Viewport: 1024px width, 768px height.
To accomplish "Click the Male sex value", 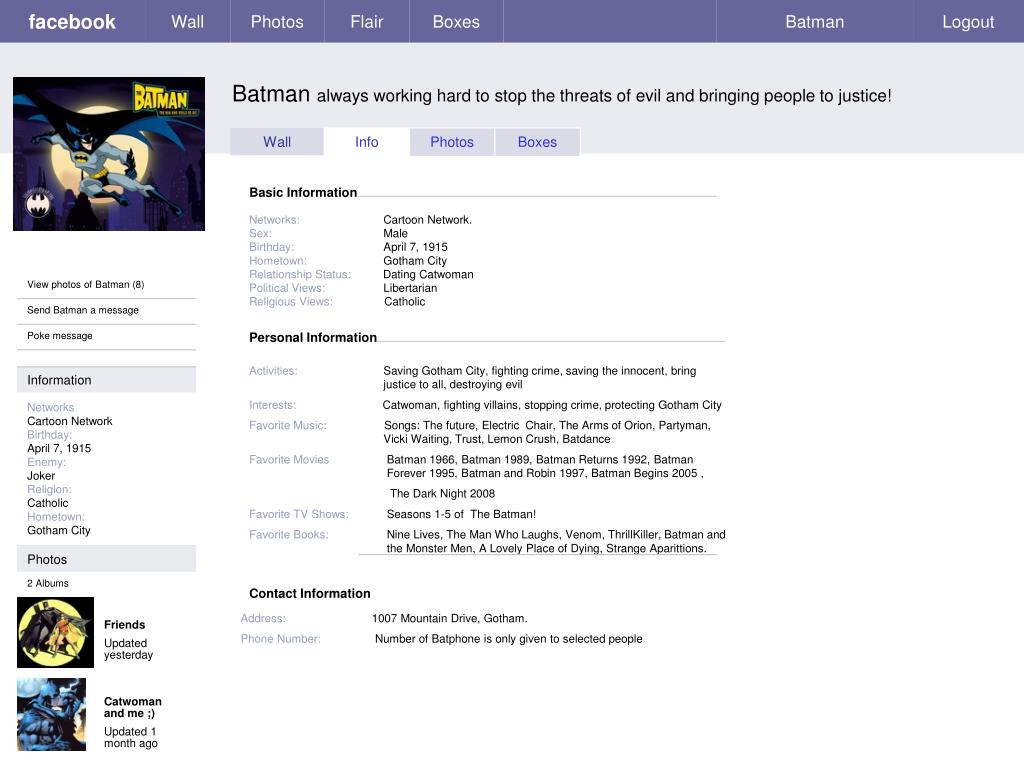I will pos(395,233).
